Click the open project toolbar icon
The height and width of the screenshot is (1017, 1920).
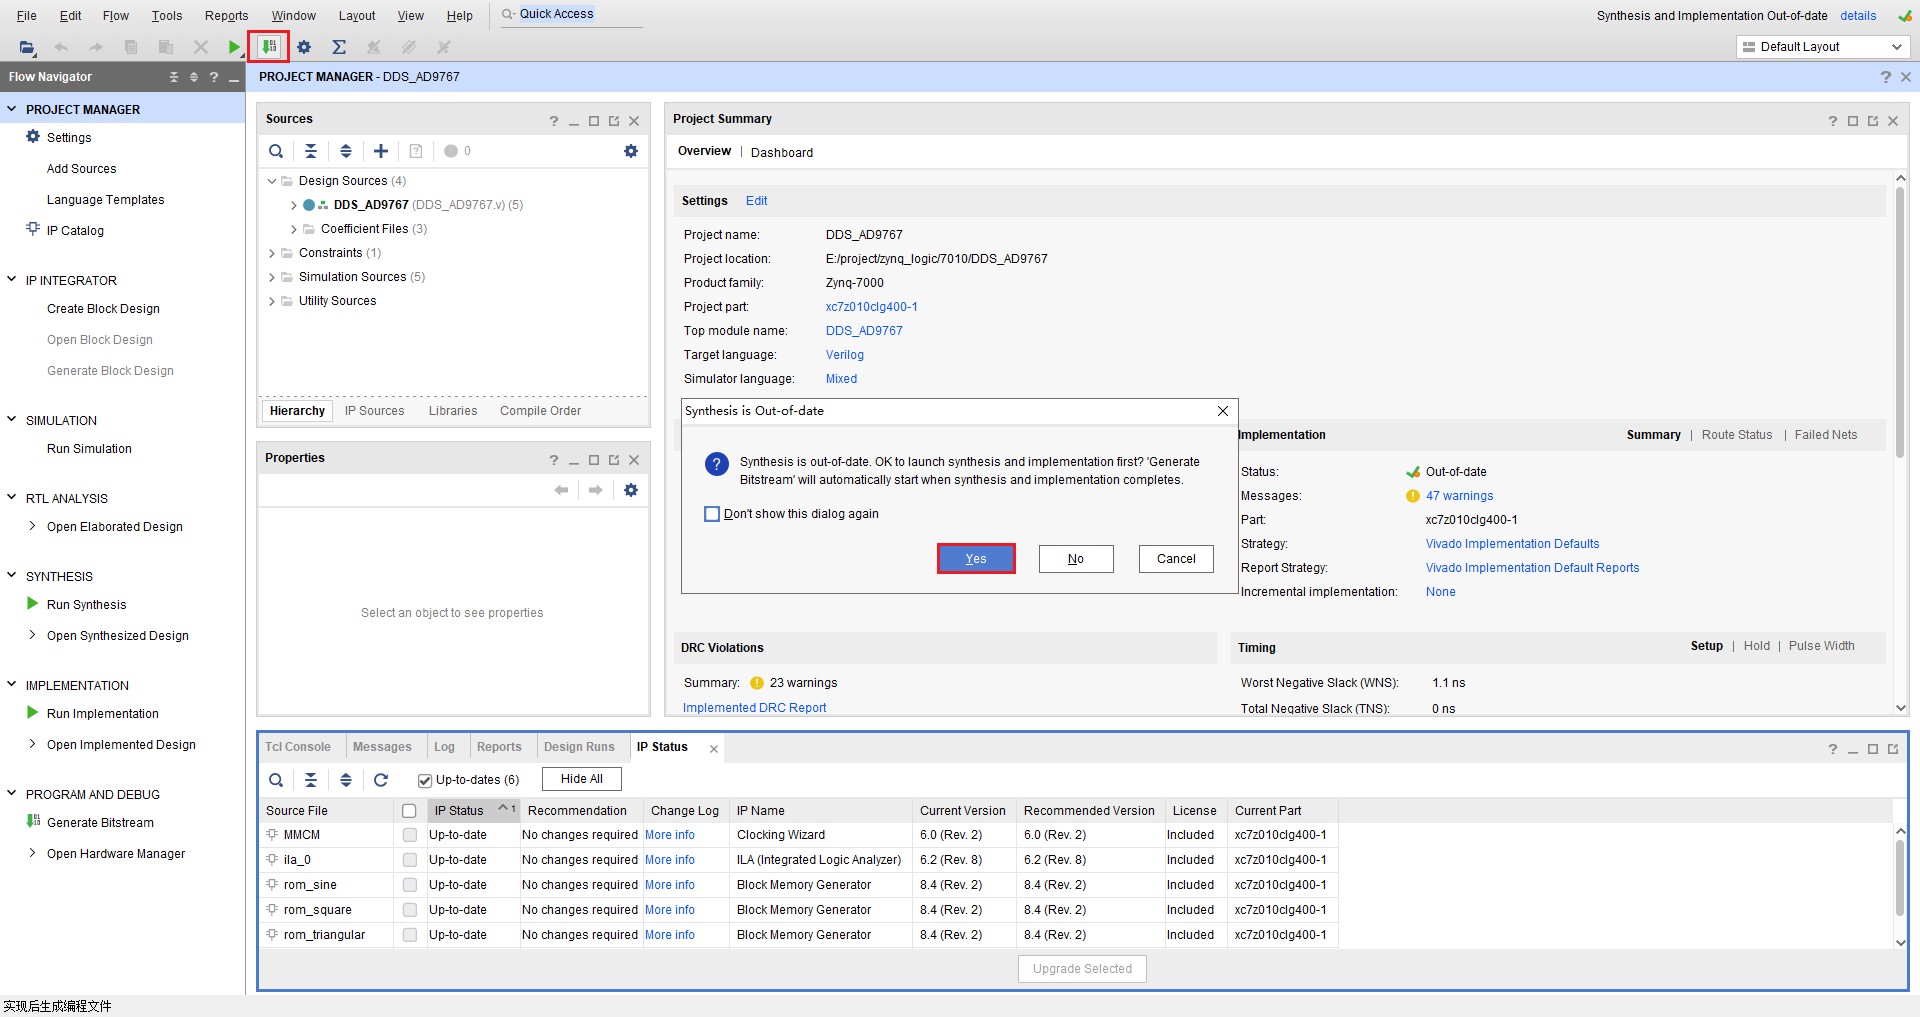(27, 47)
